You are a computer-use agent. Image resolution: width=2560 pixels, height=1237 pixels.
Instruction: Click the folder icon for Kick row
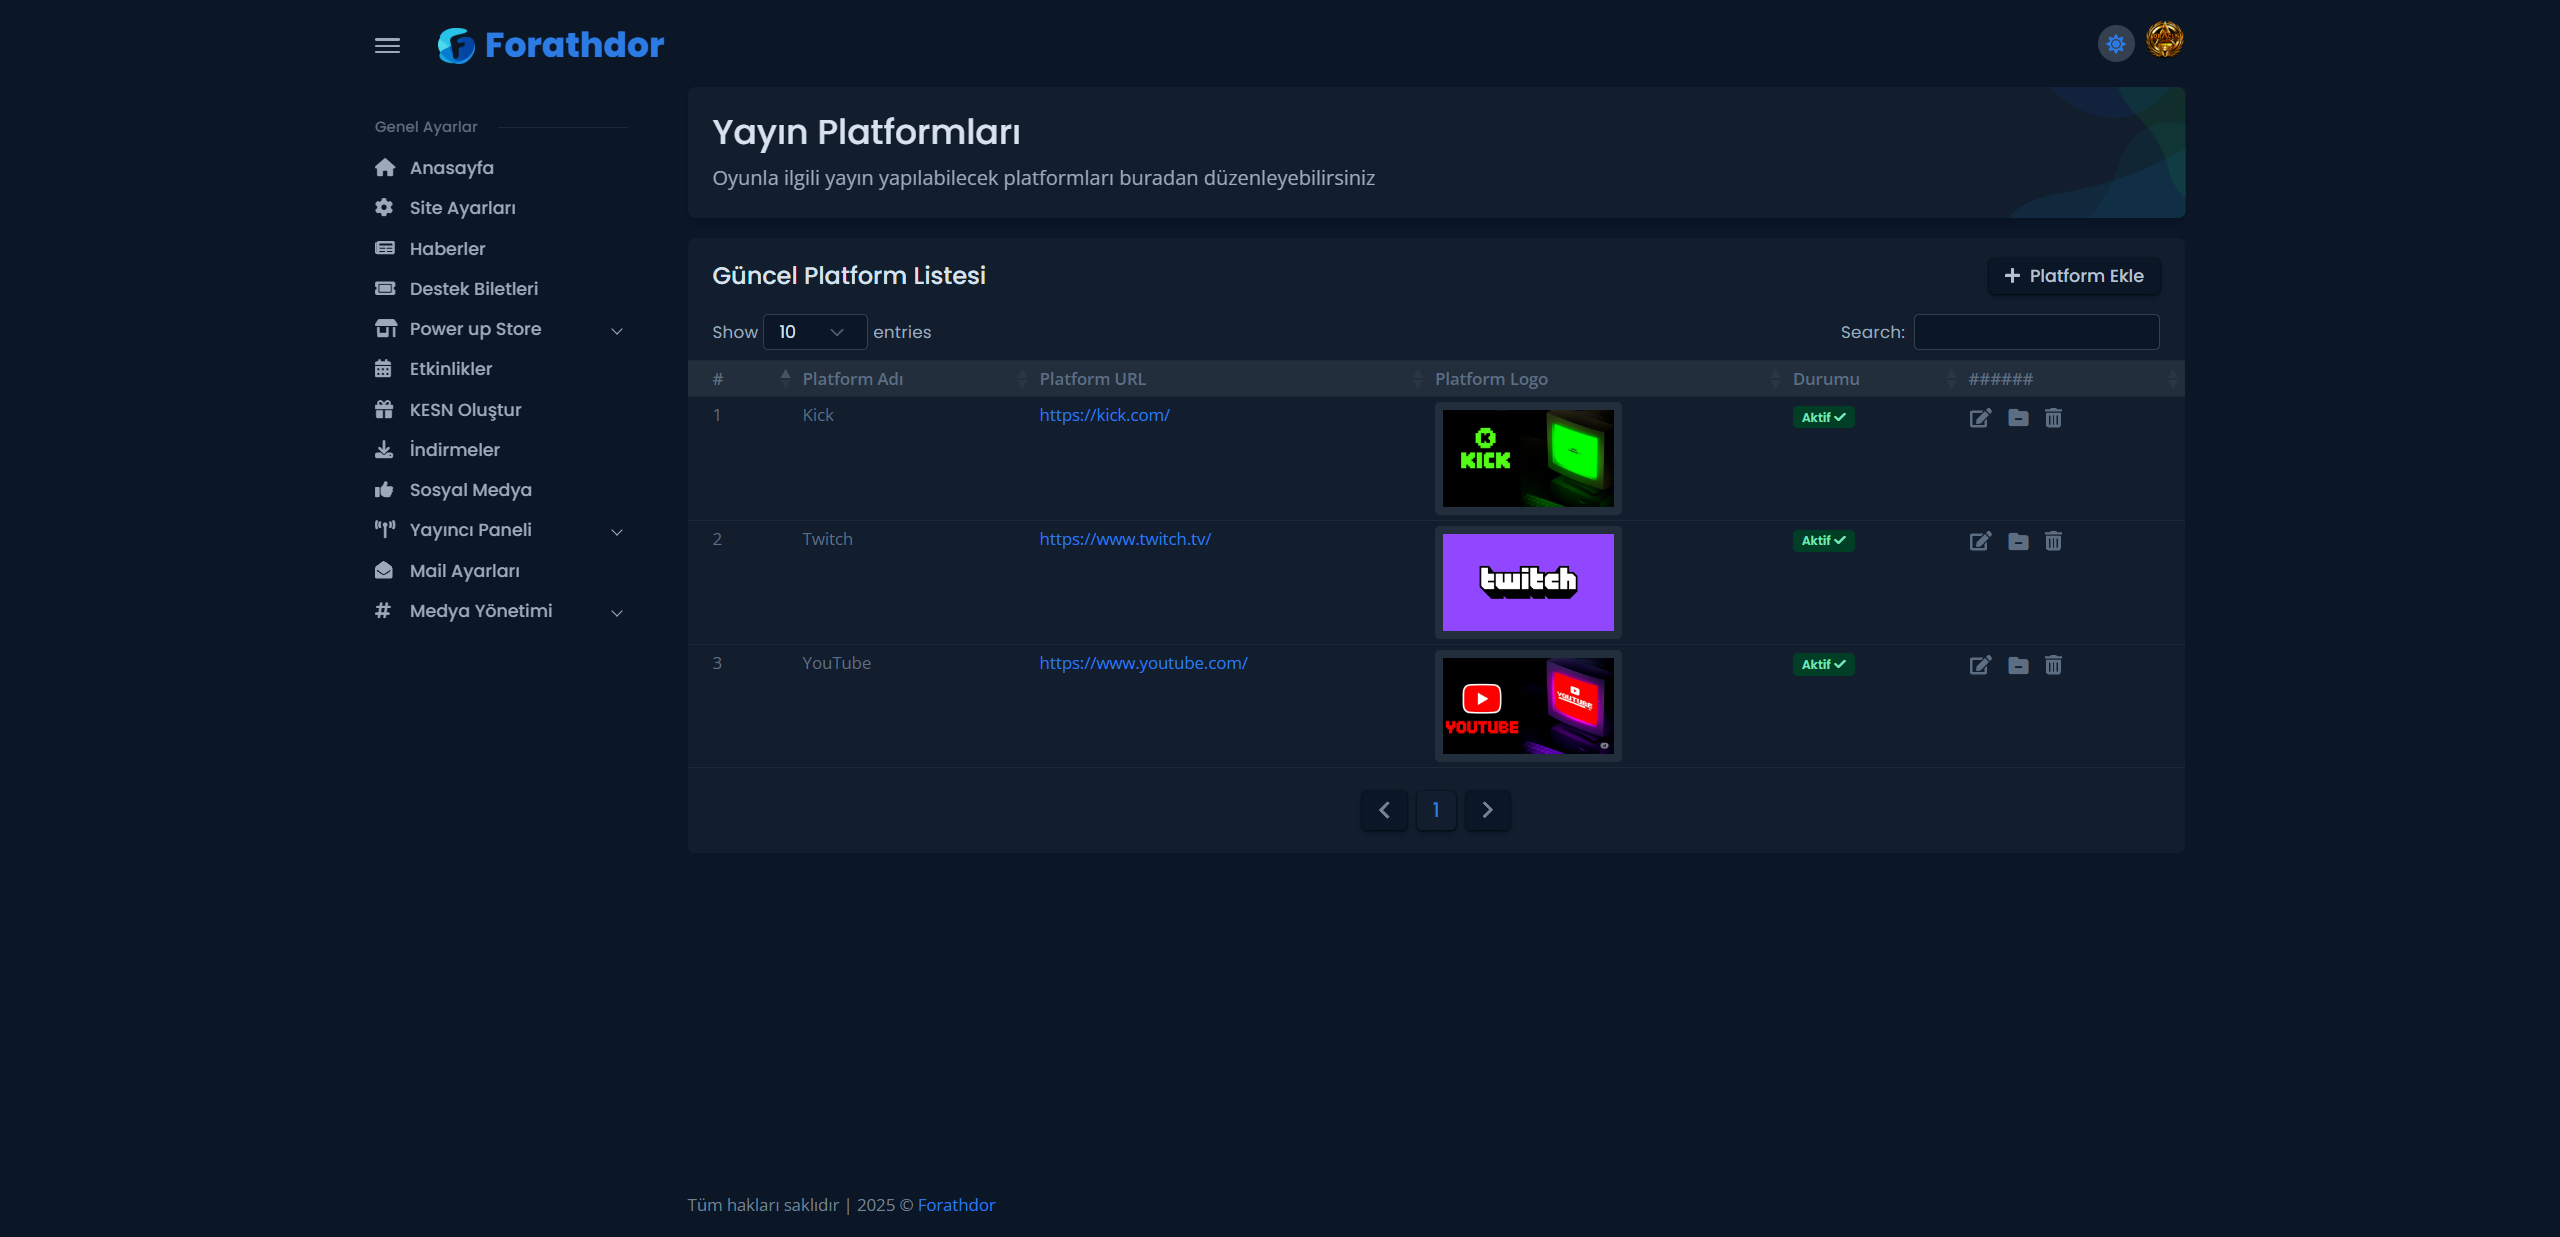[x=2018, y=418]
